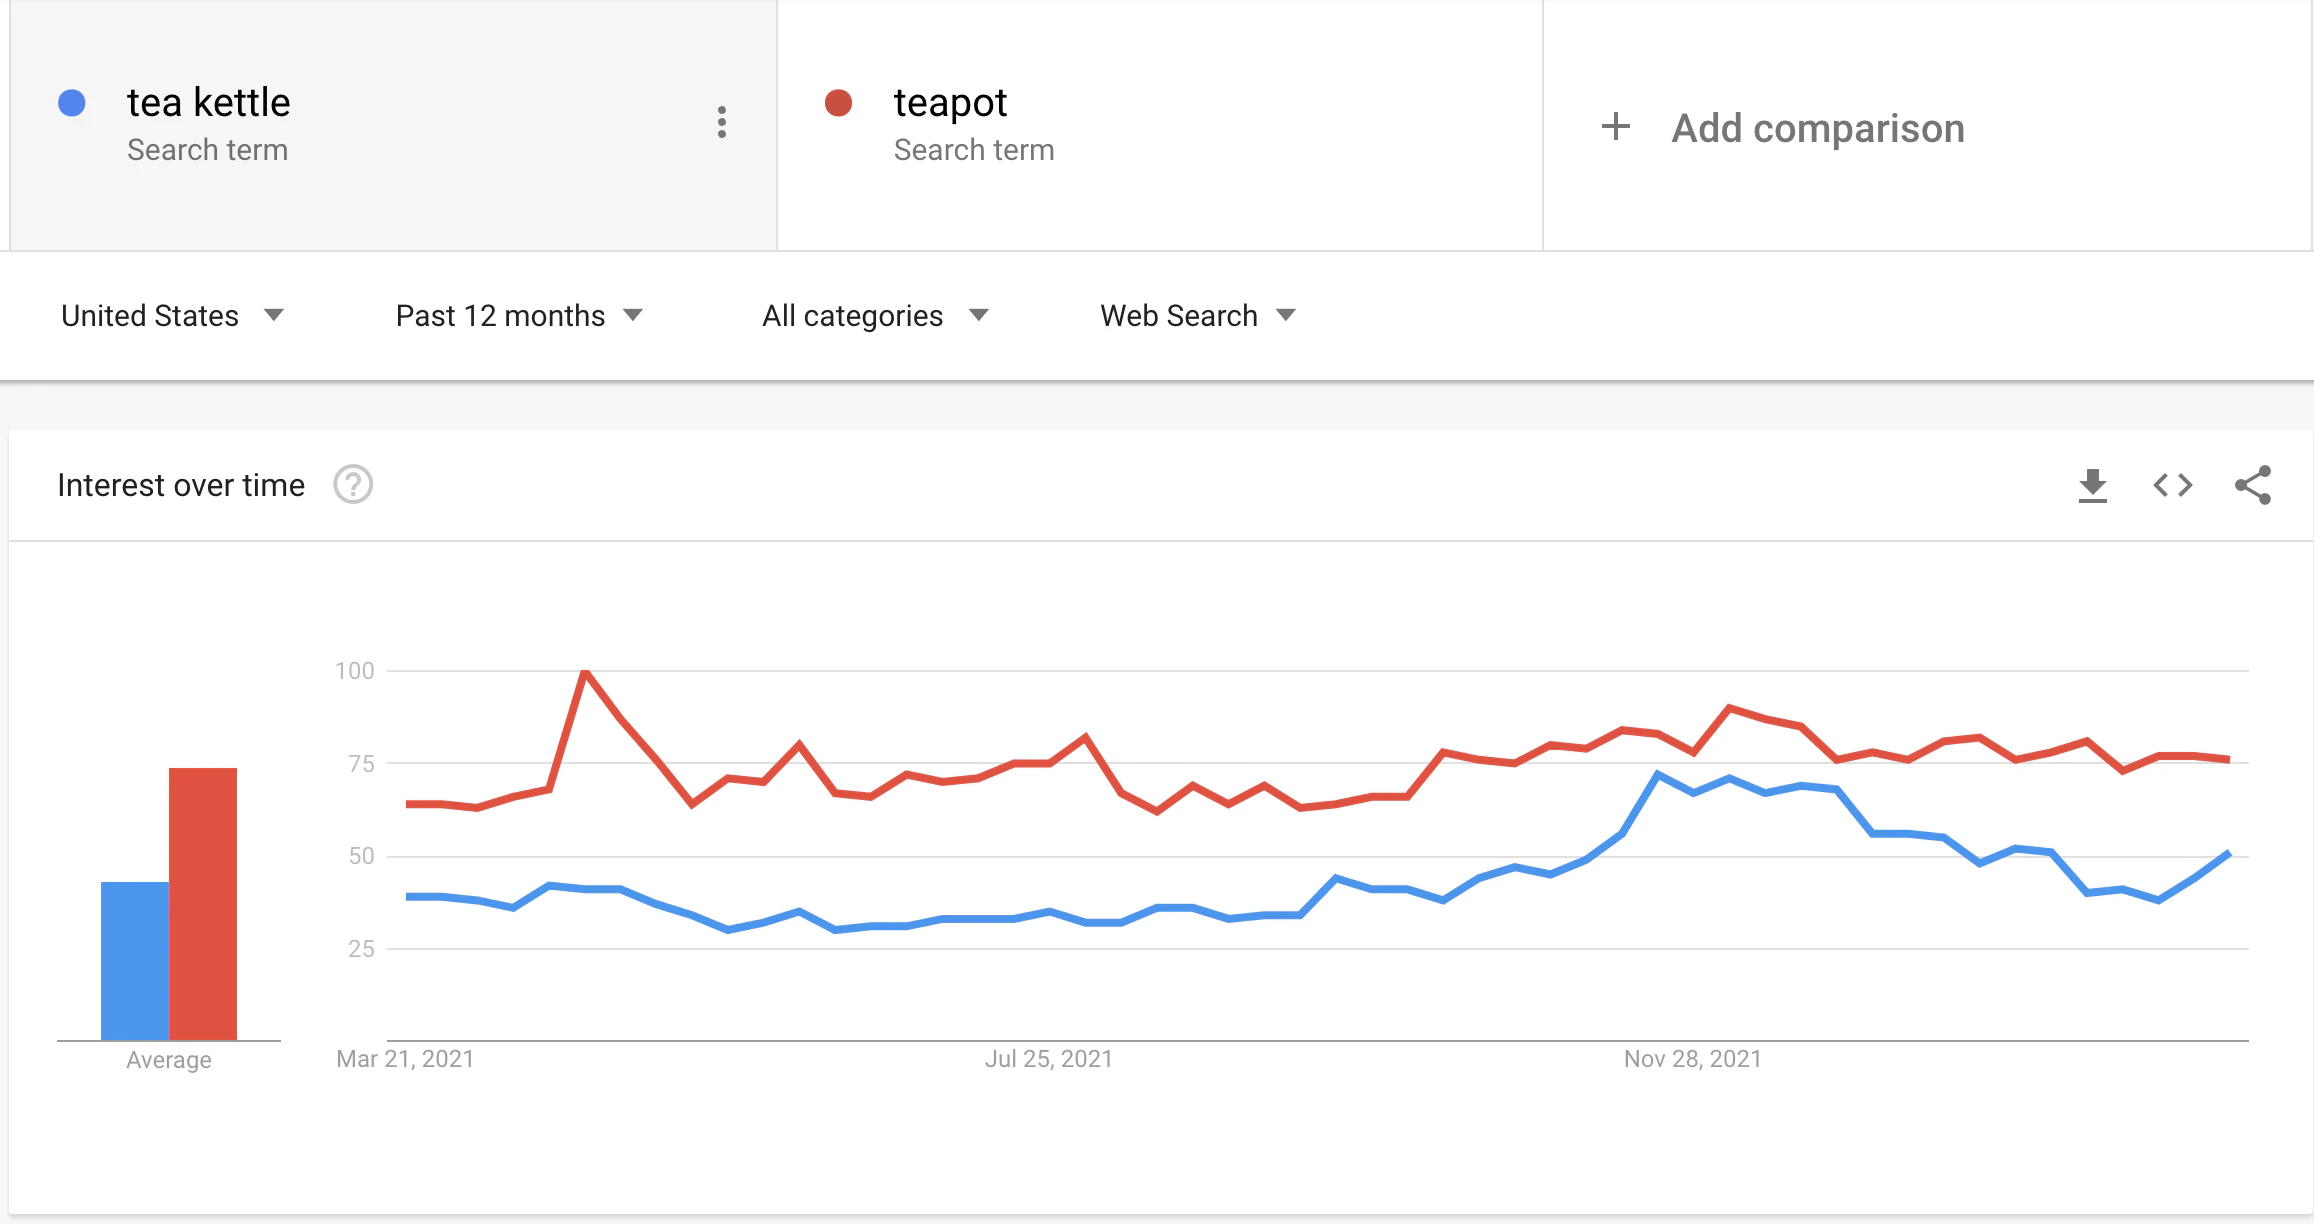The width and height of the screenshot is (2314, 1224).
Task: Open the All categories dropdown
Action: tap(875, 316)
